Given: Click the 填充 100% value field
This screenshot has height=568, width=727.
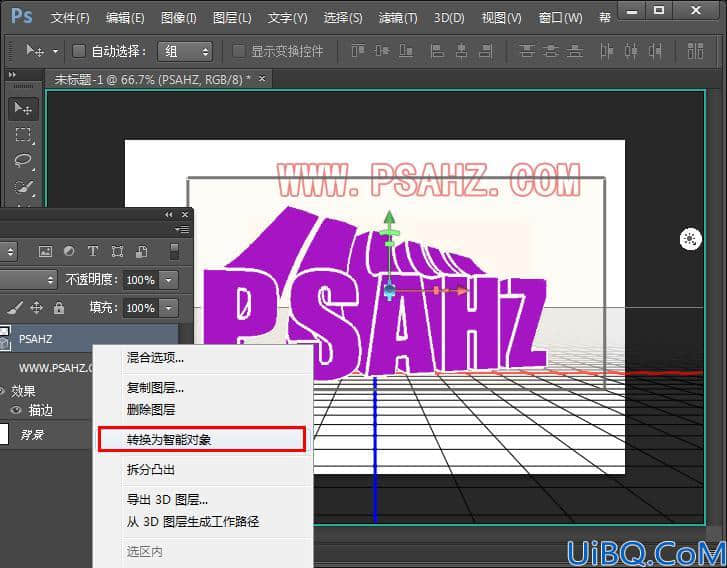Looking at the screenshot, I should (x=140, y=308).
